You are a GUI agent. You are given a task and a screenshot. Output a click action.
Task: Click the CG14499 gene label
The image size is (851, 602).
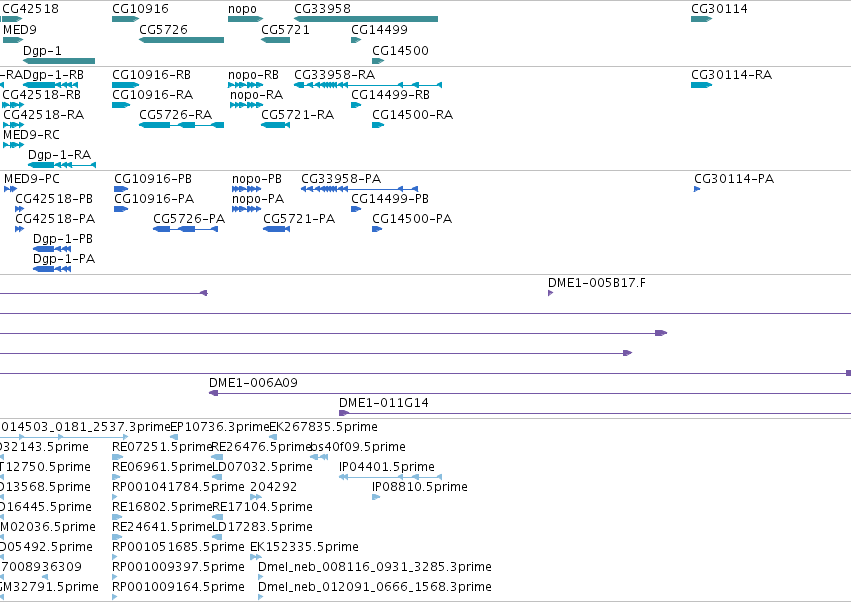coord(379,29)
